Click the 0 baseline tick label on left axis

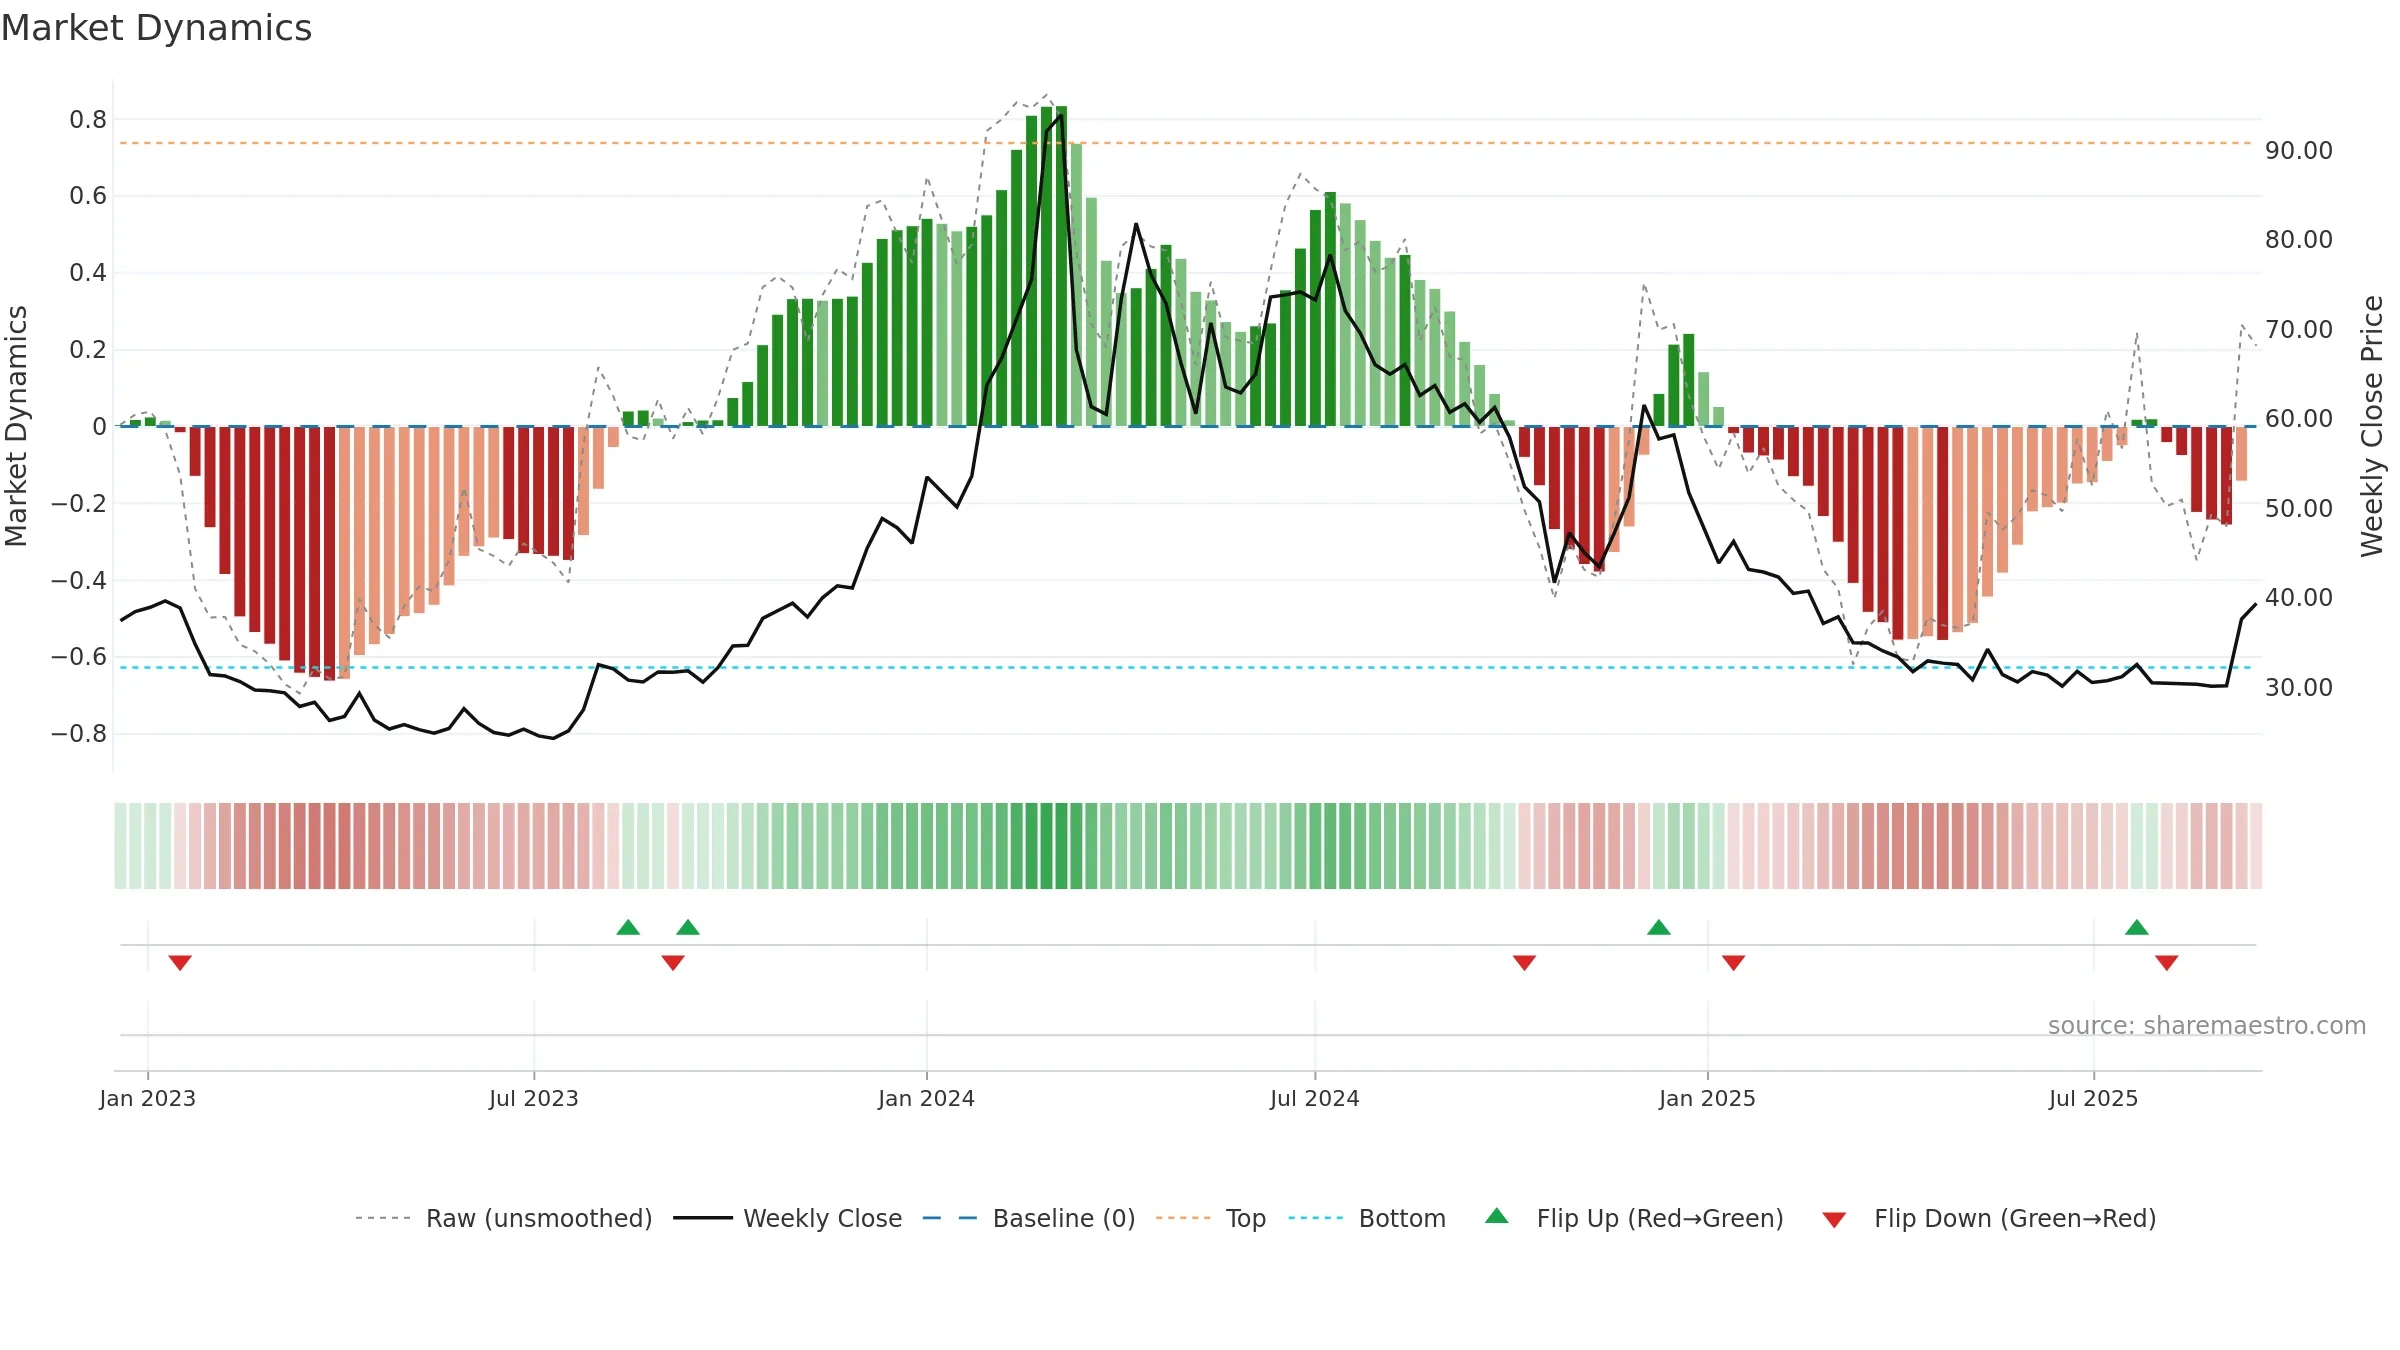99,427
